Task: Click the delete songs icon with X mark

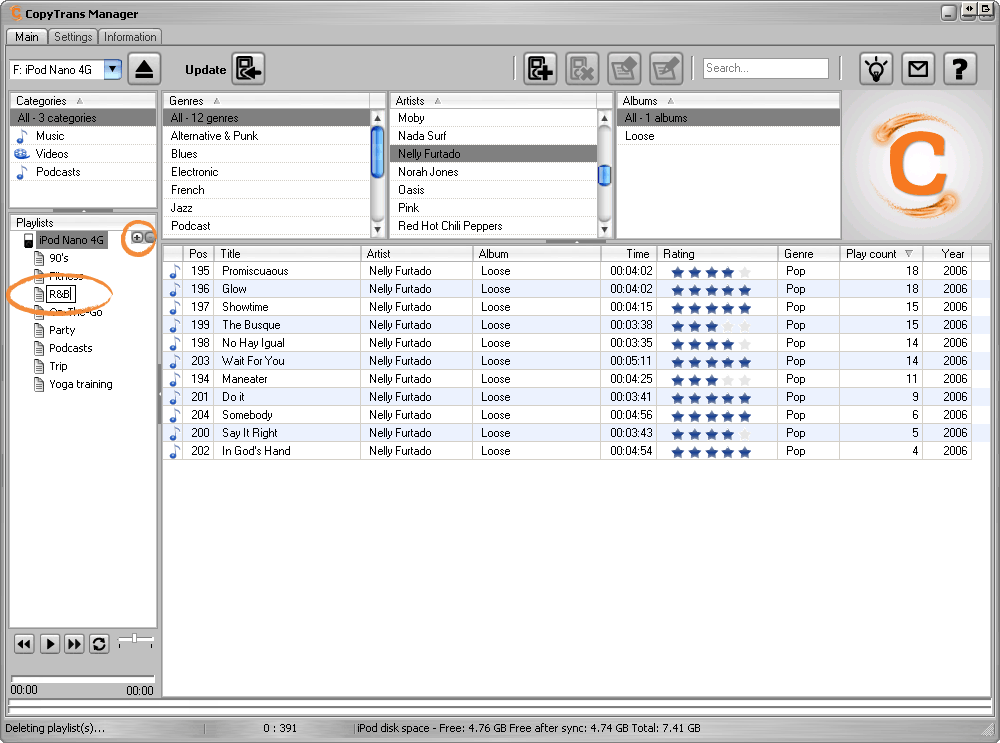Action: pyautogui.click(x=582, y=69)
